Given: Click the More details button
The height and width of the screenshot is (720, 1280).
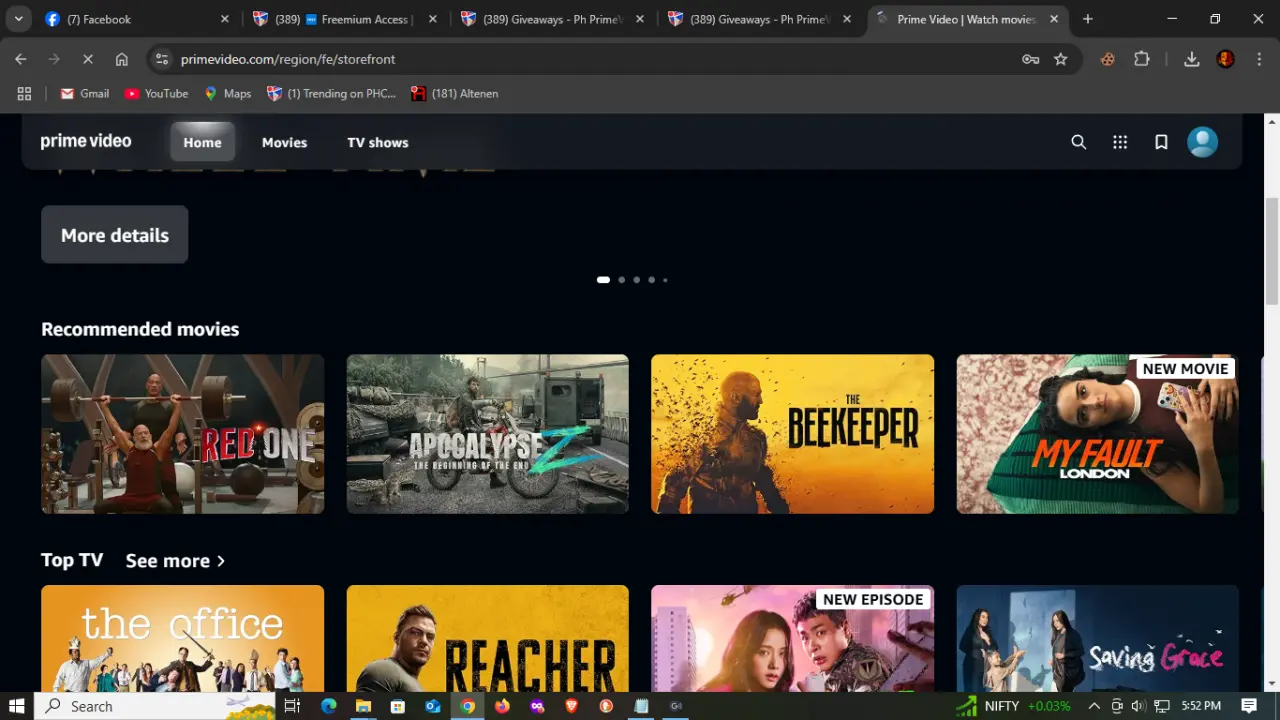Looking at the screenshot, I should pos(114,235).
